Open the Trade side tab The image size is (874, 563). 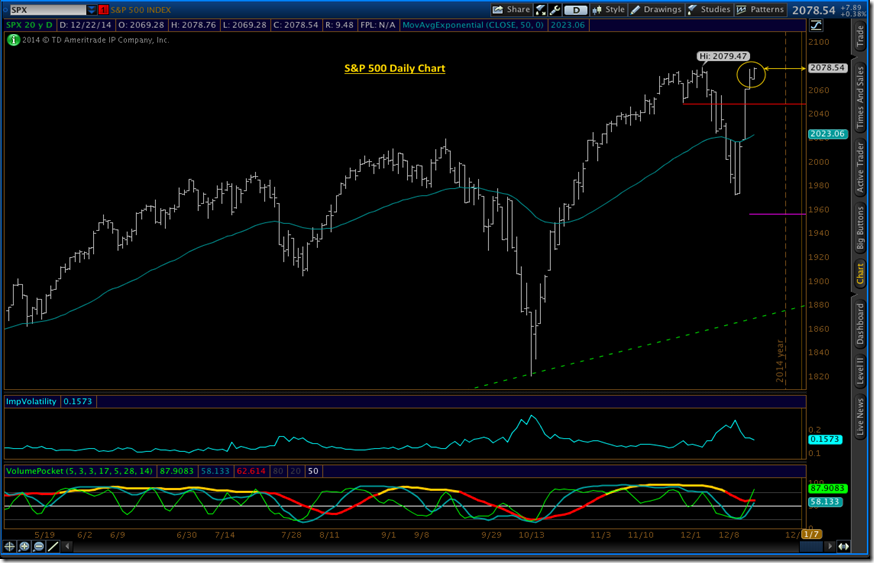(x=860, y=36)
